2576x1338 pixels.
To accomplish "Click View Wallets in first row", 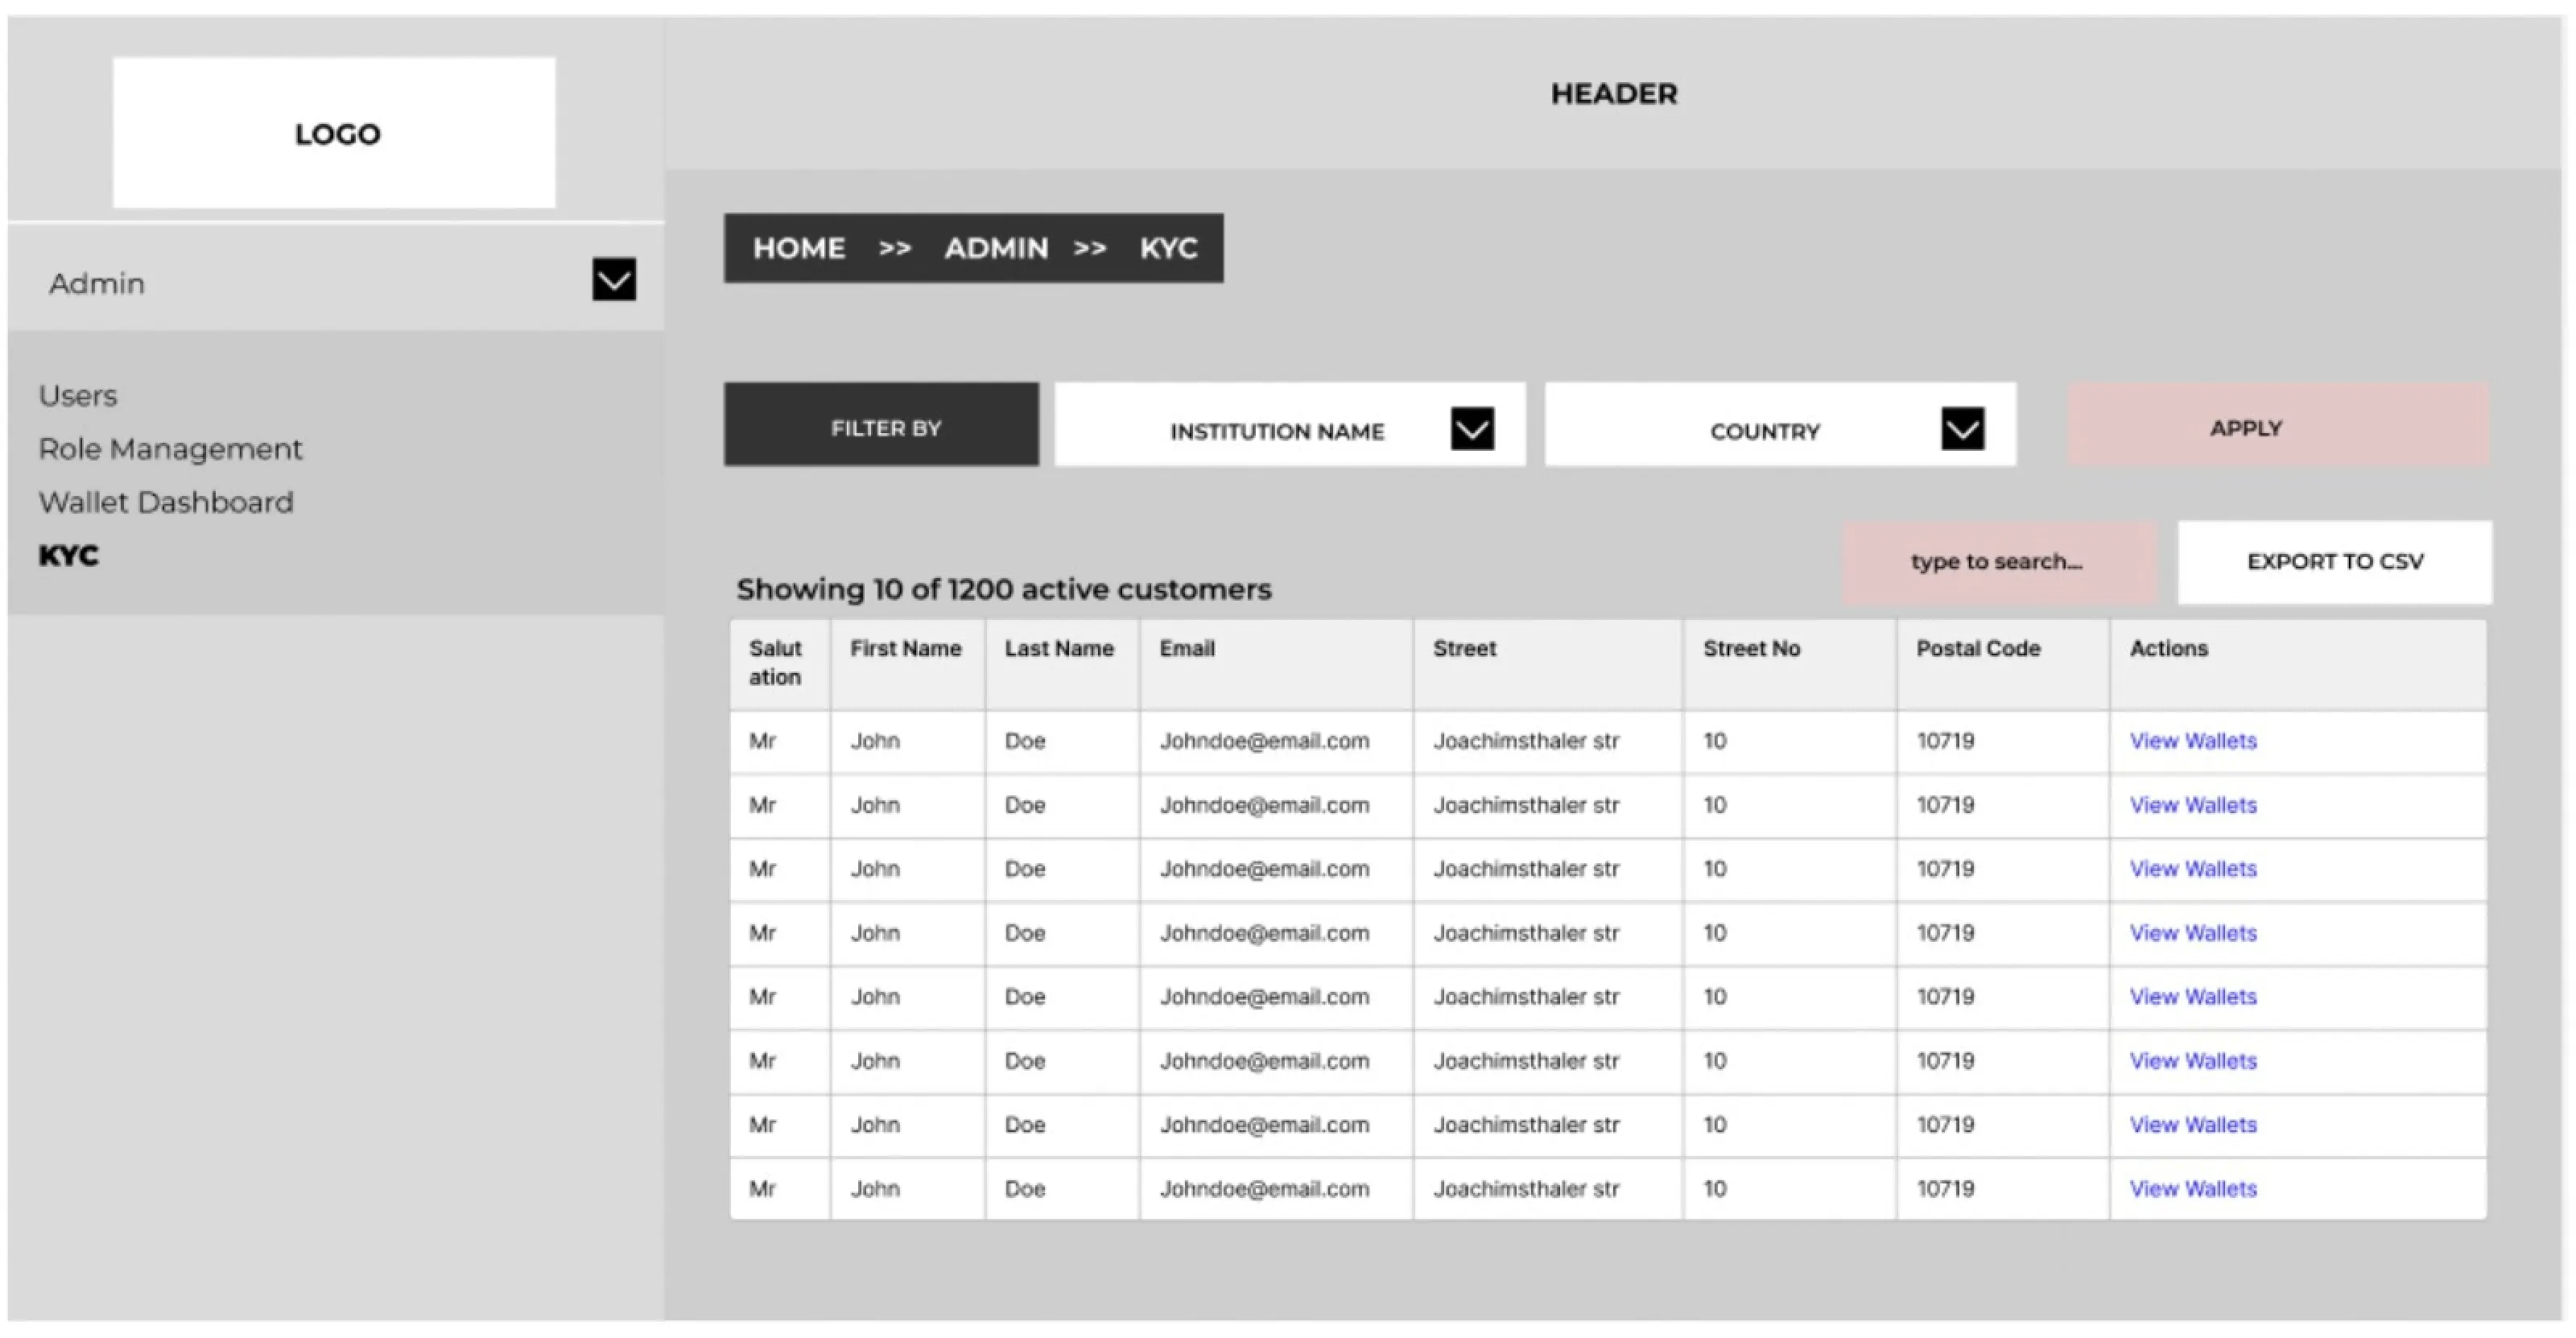I will click(2192, 741).
